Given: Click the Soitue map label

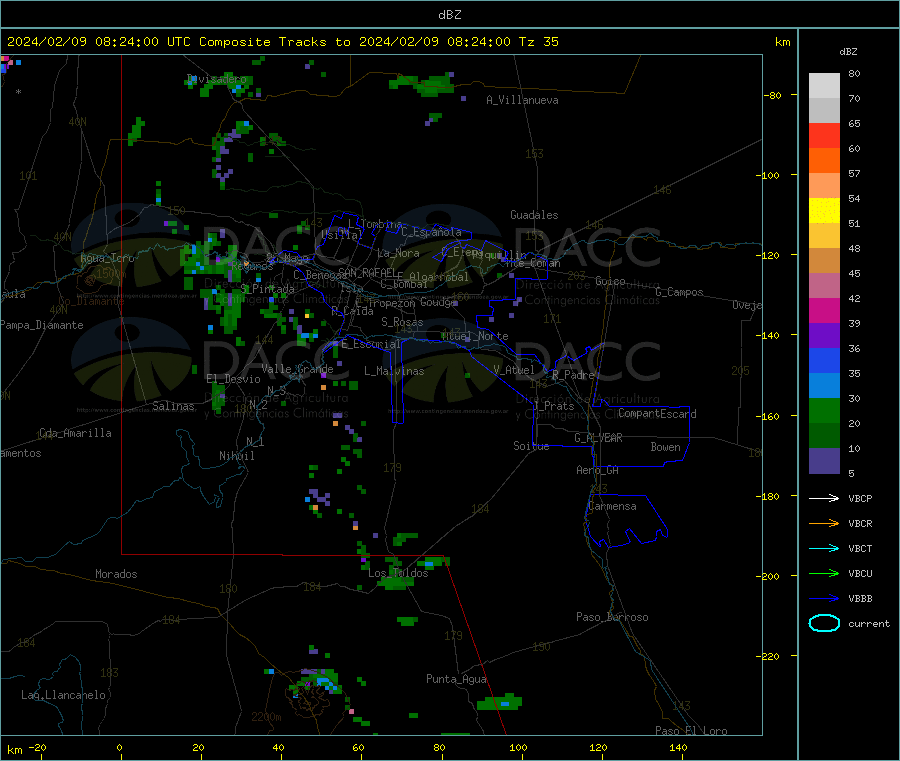Looking at the screenshot, I should (531, 446).
